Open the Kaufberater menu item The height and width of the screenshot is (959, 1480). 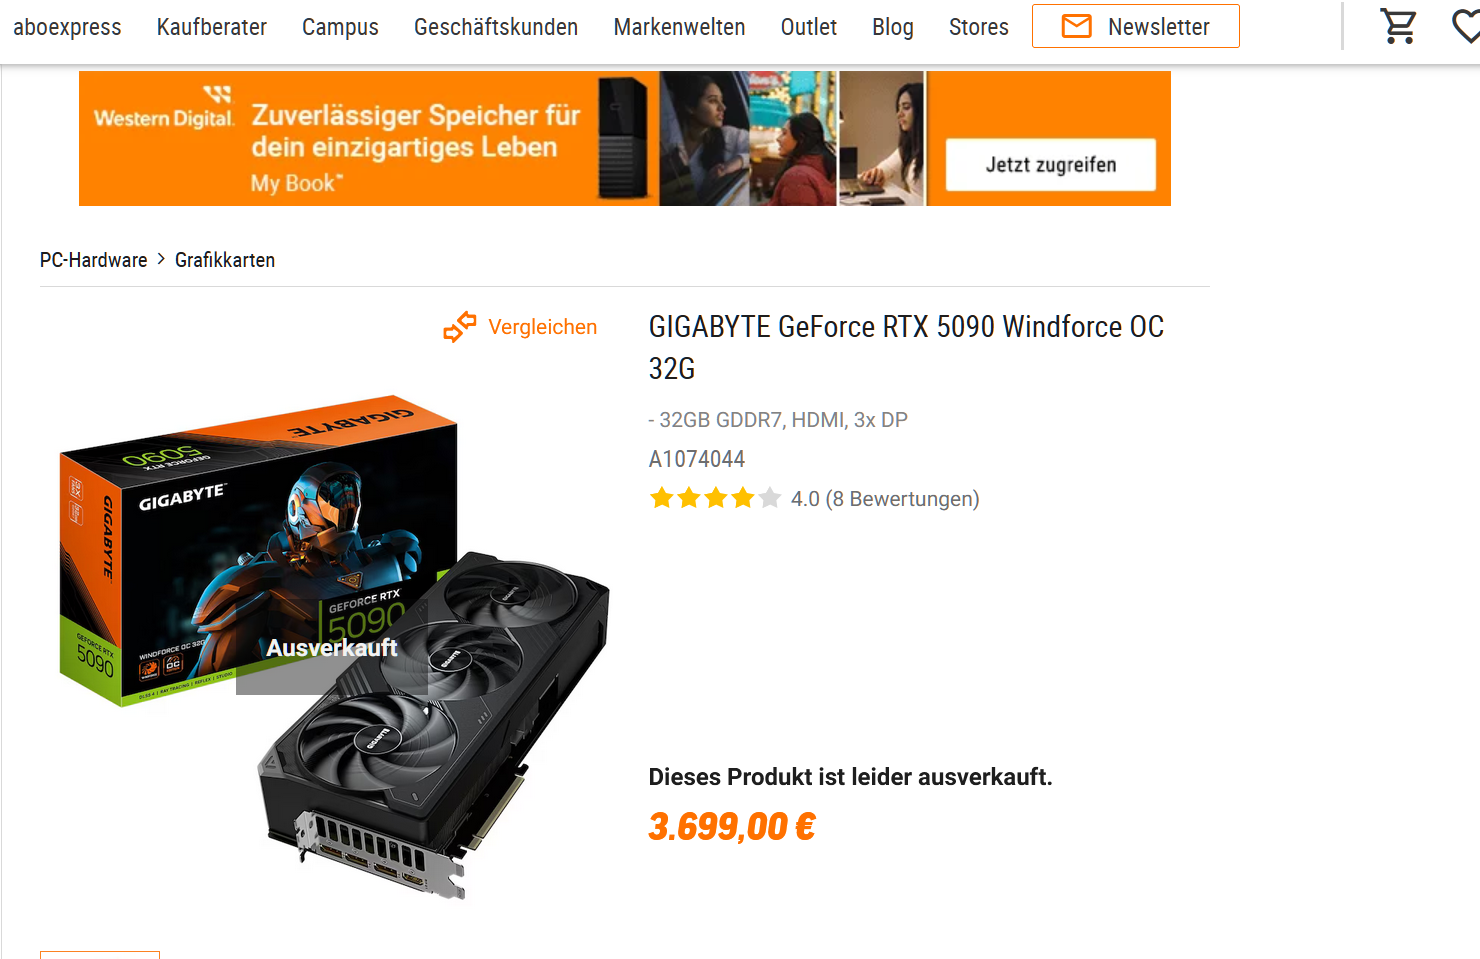click(x=212, y=27)
